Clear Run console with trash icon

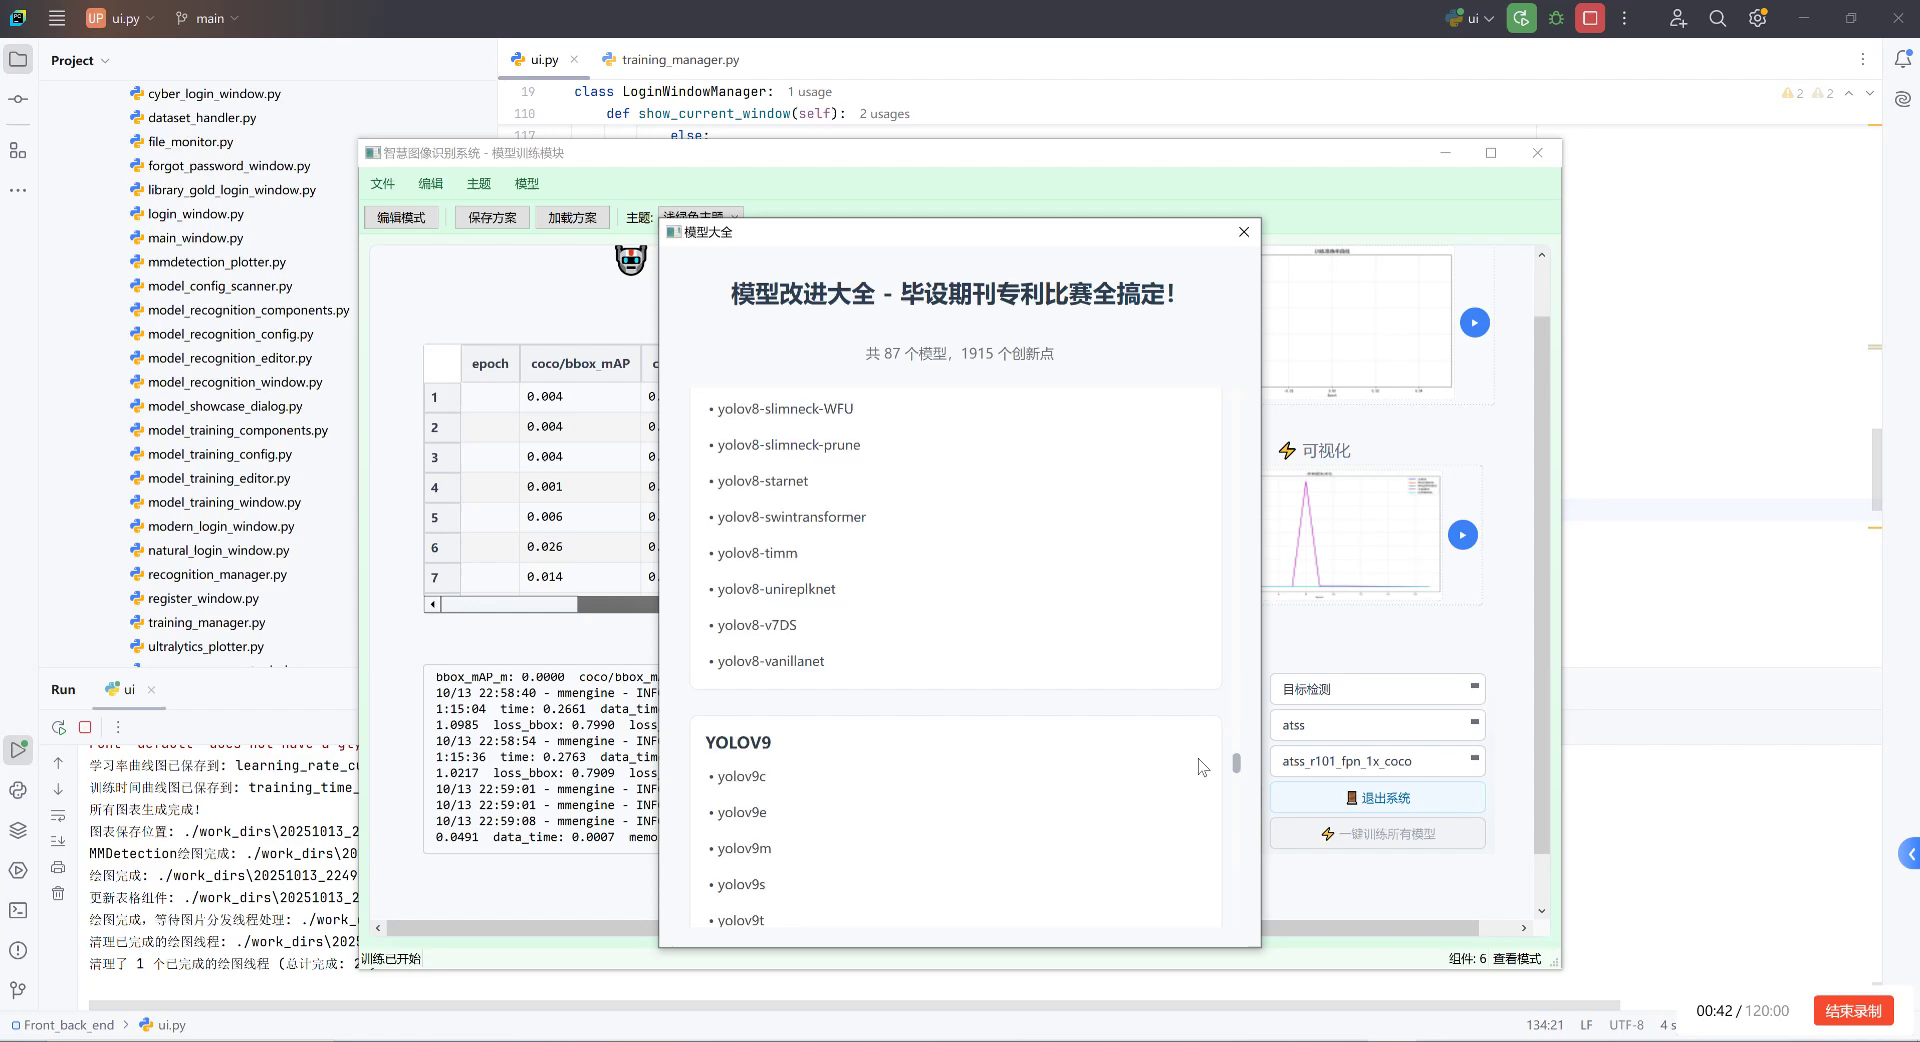(x=58, y=893)
